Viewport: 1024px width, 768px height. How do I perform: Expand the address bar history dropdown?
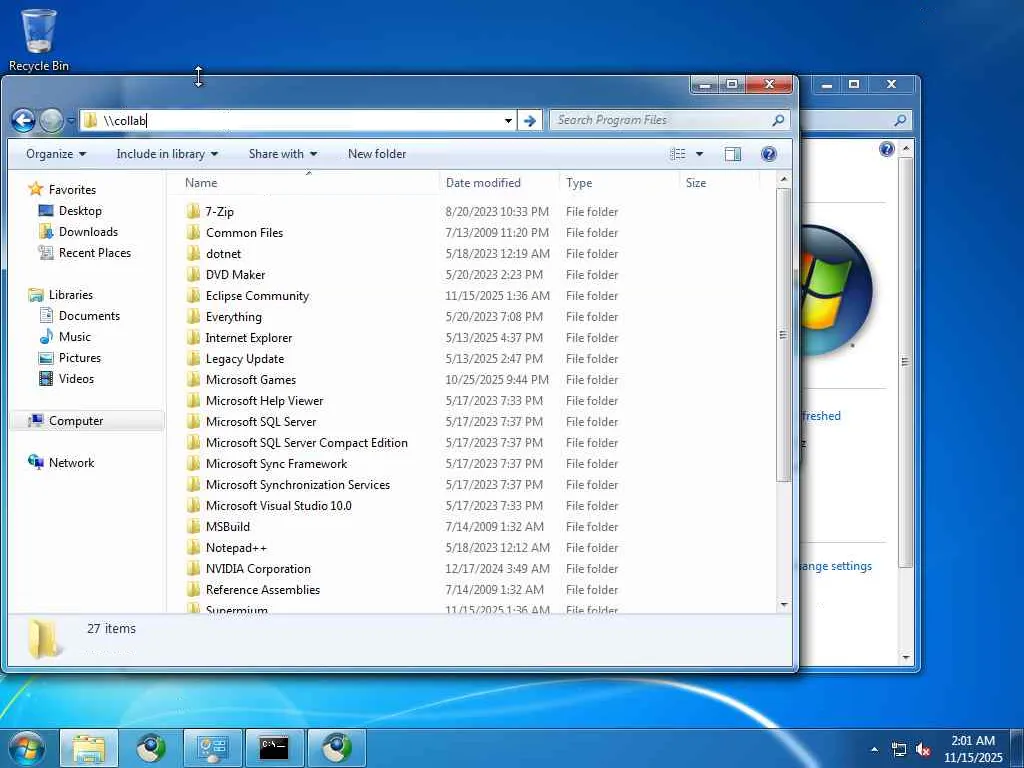508,120
